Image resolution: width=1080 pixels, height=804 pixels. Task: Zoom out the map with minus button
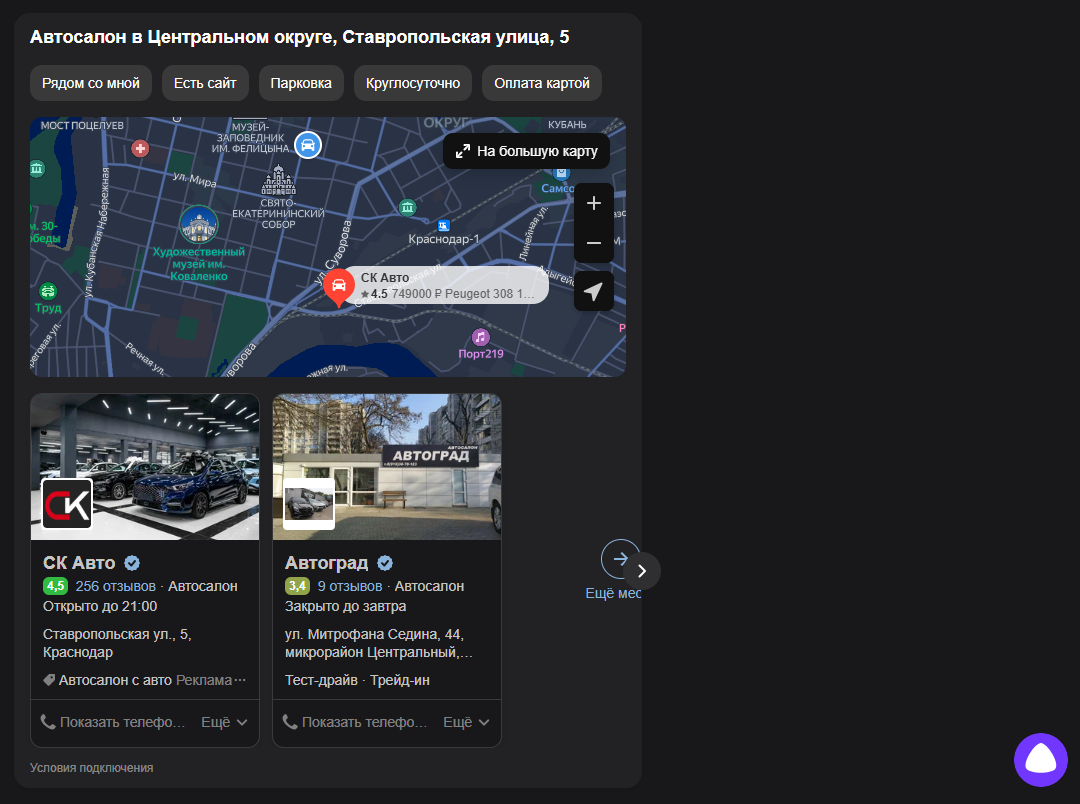point(594,243)
